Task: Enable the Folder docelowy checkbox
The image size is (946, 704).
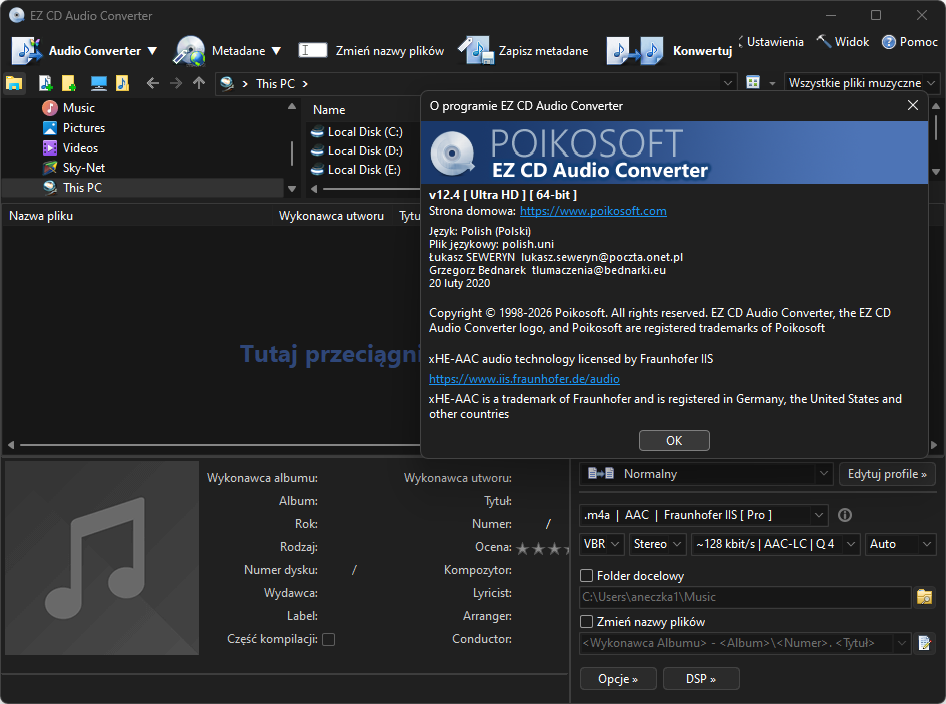Action: (x=586, y=576)
